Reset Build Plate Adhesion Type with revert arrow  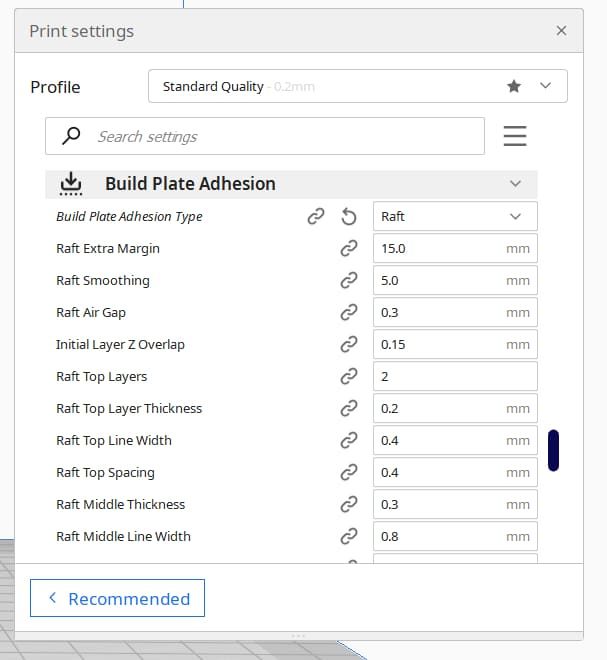[x=349, y=217]
